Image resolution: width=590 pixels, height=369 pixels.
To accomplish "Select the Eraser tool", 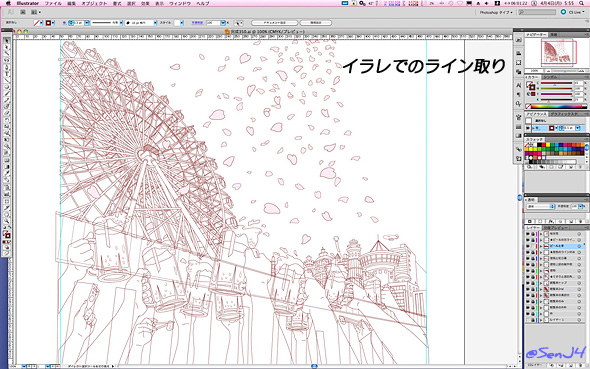I will pos(6,114).
